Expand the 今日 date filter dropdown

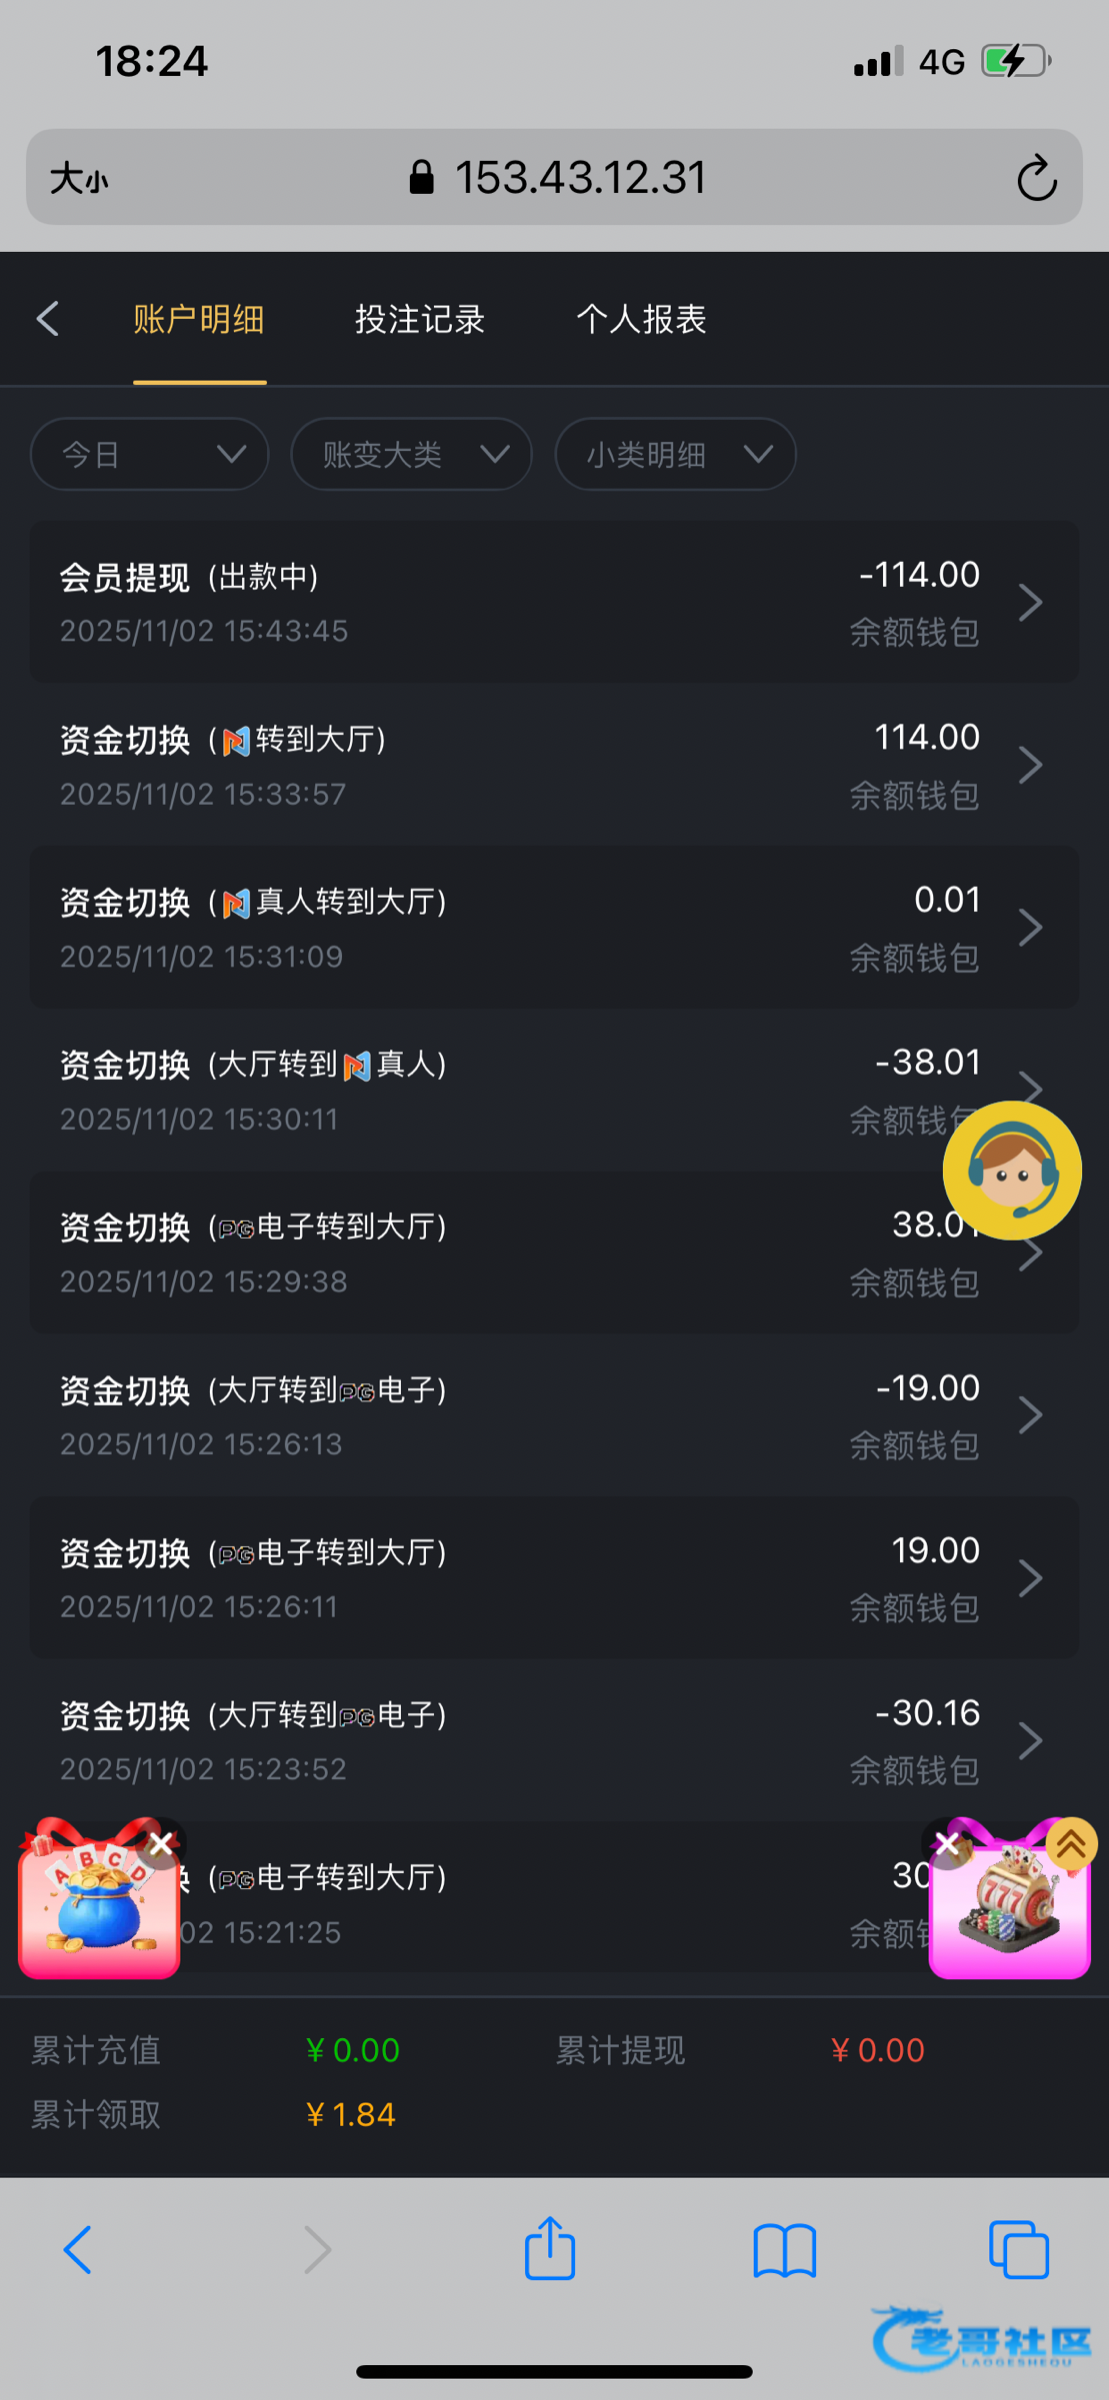click(150, 455)
